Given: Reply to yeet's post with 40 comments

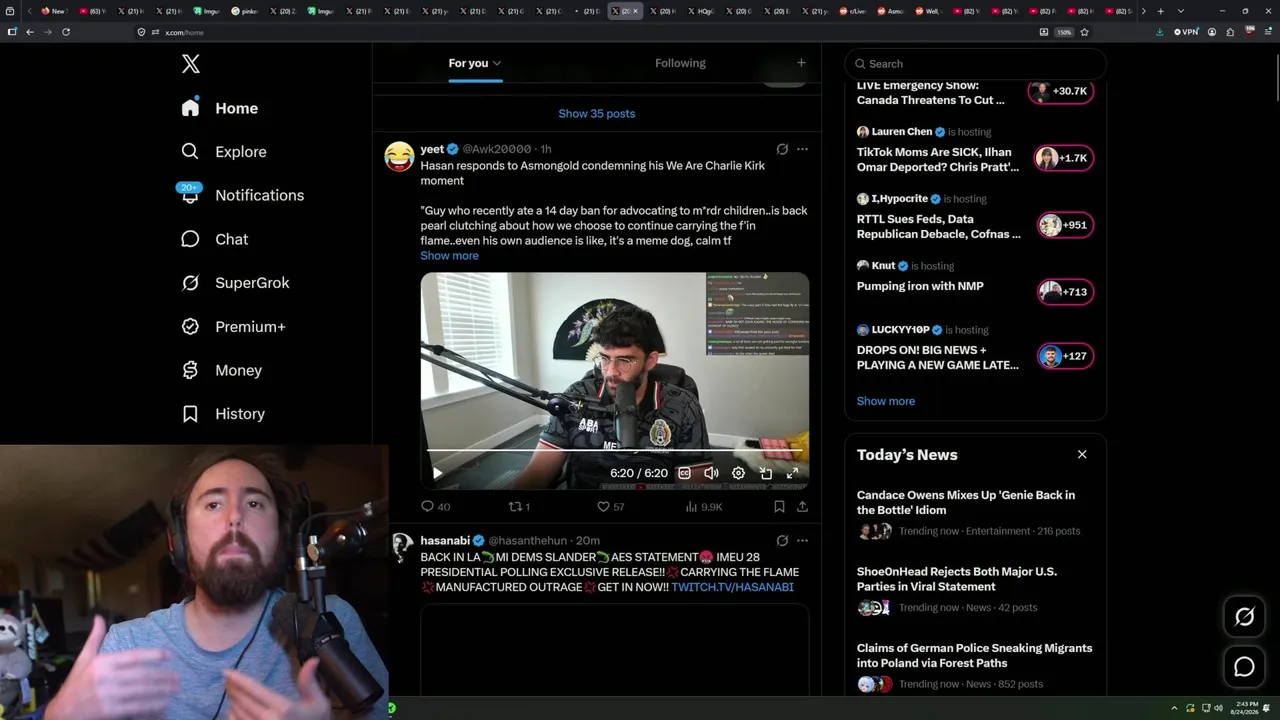Looking at the screenshot, I should (435, 507).
